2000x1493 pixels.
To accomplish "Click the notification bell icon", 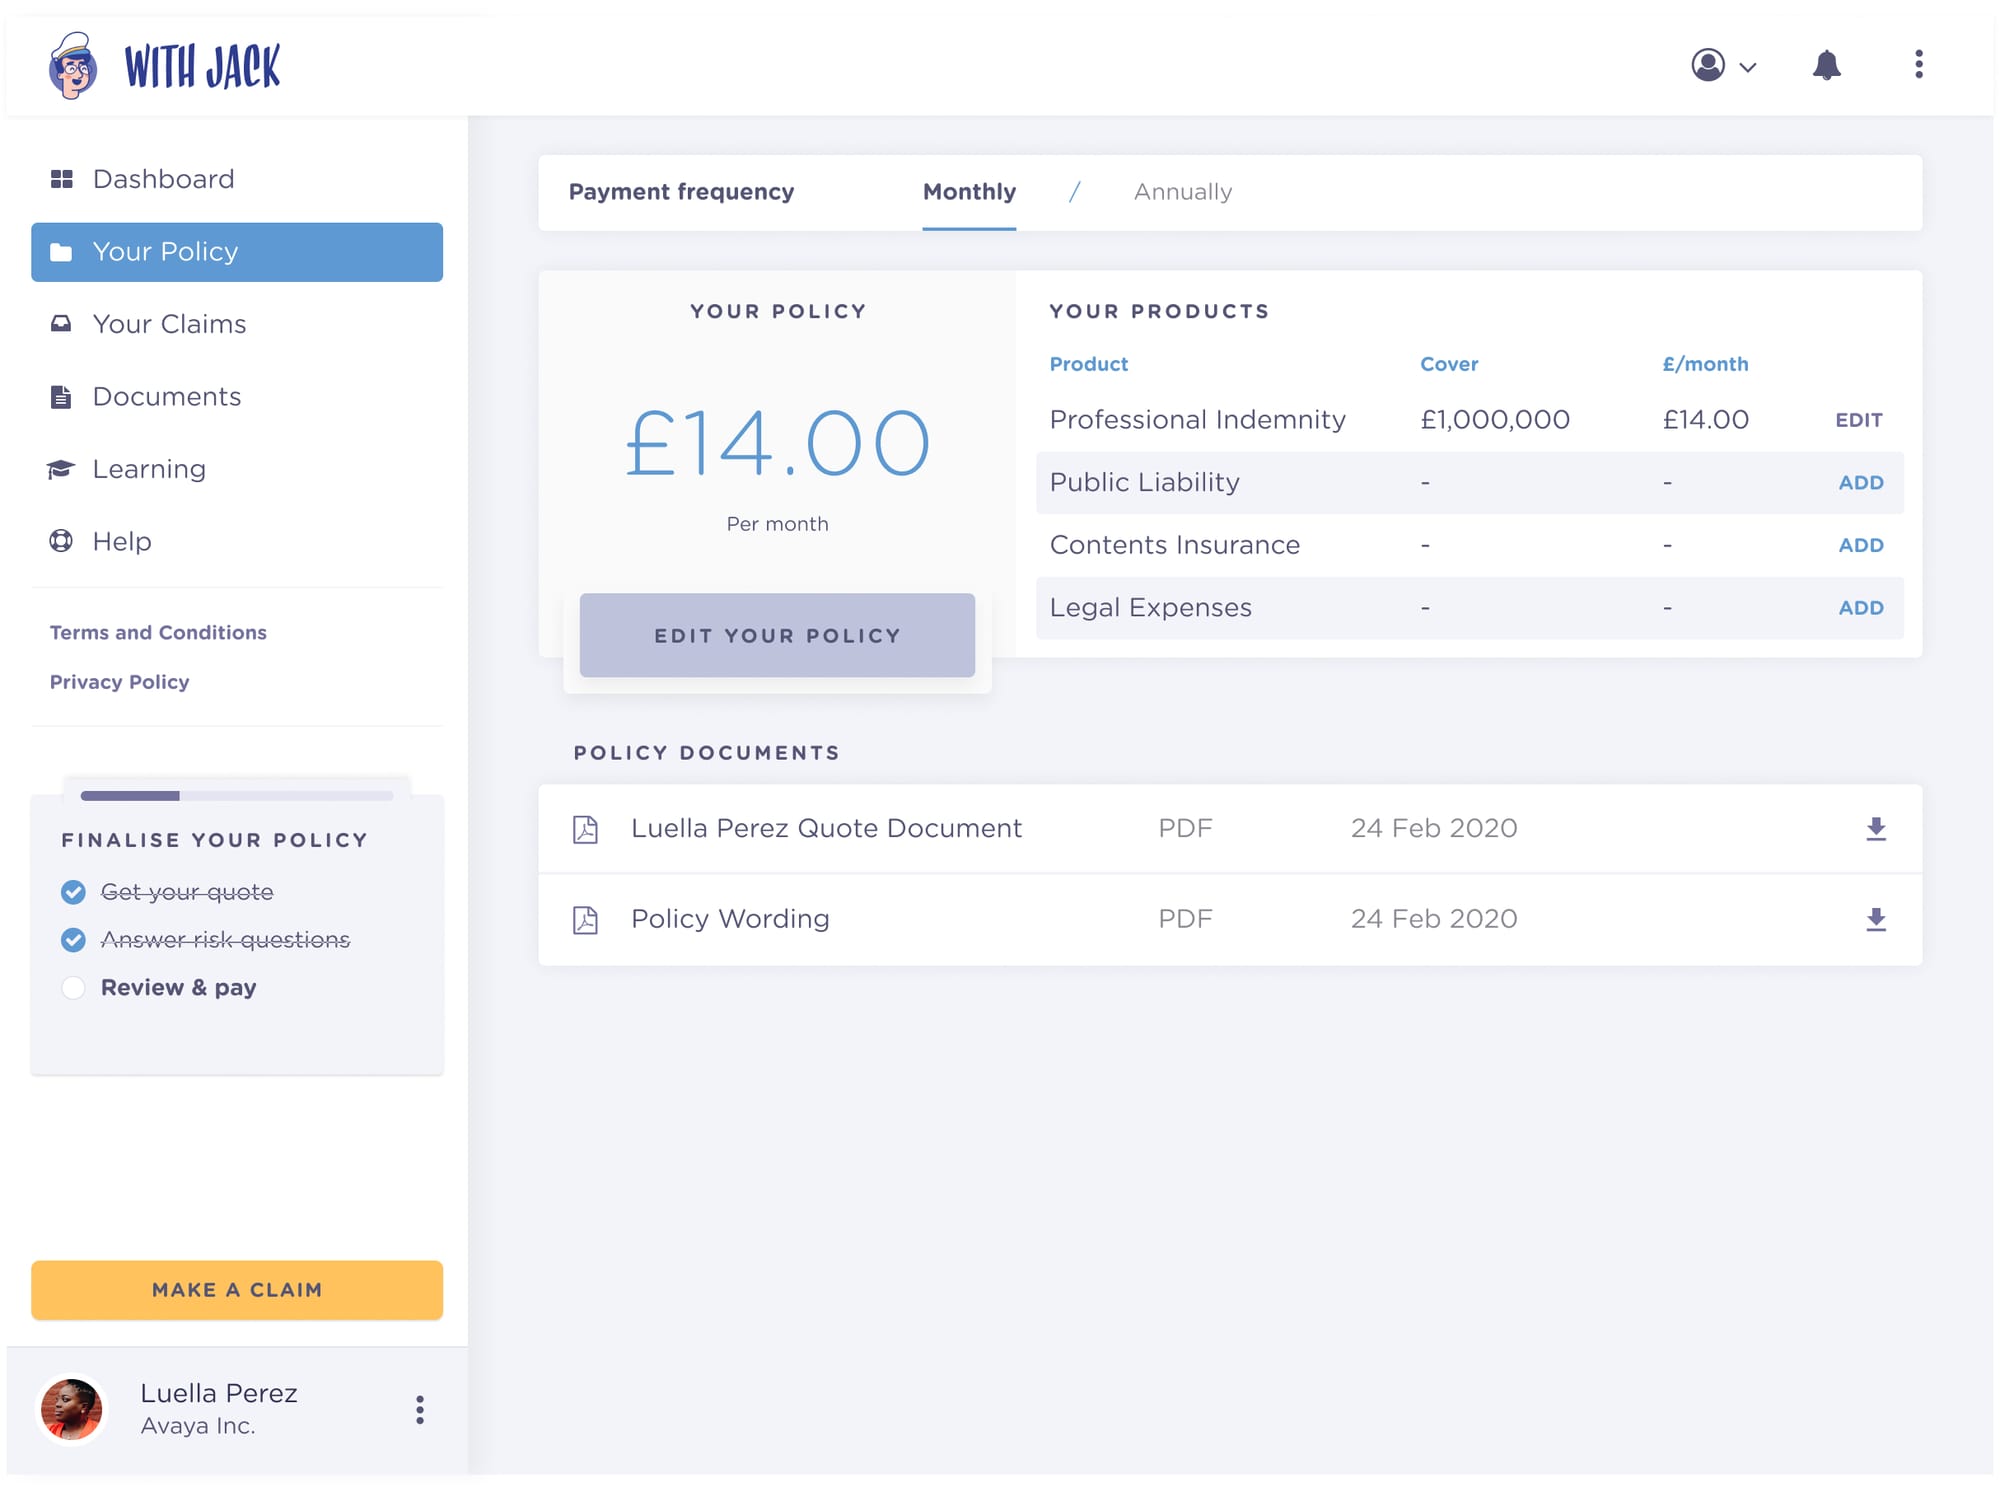I will [x=1826, y=66].
